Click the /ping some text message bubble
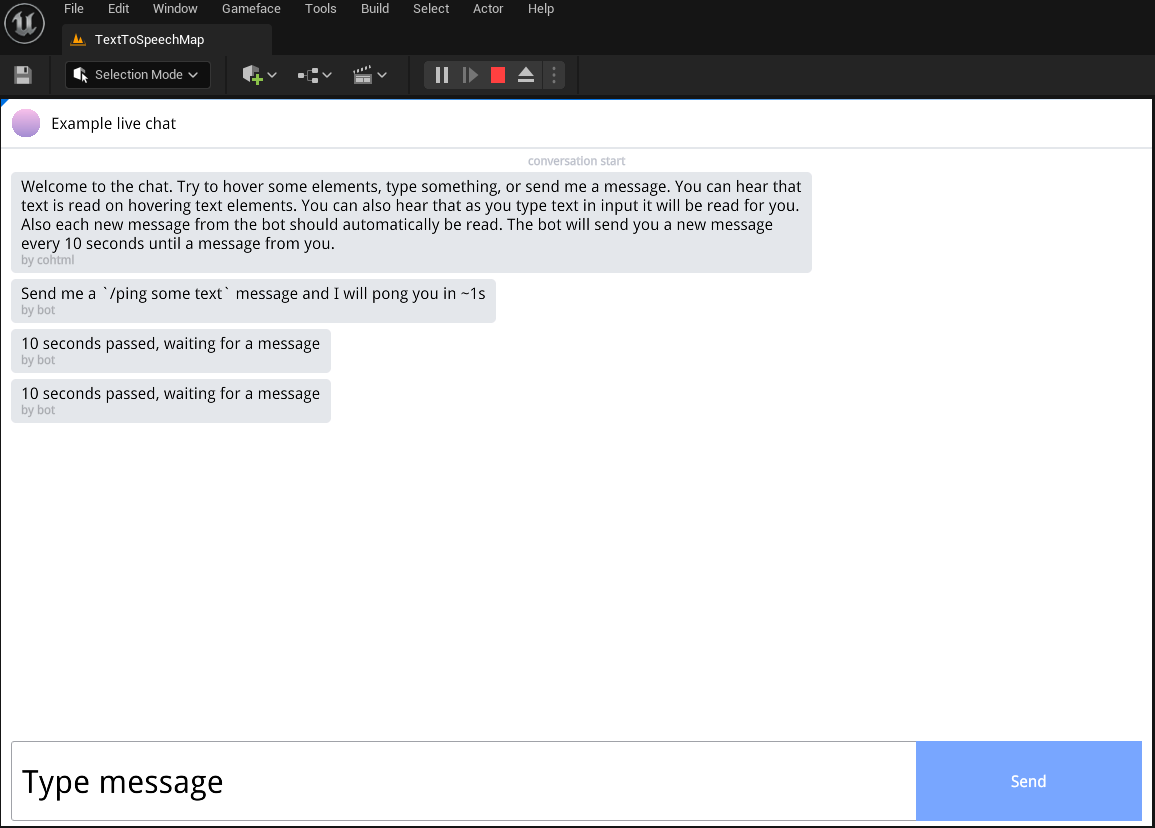The height and width of the screenshot is (828, 1155). coord(253,301)
